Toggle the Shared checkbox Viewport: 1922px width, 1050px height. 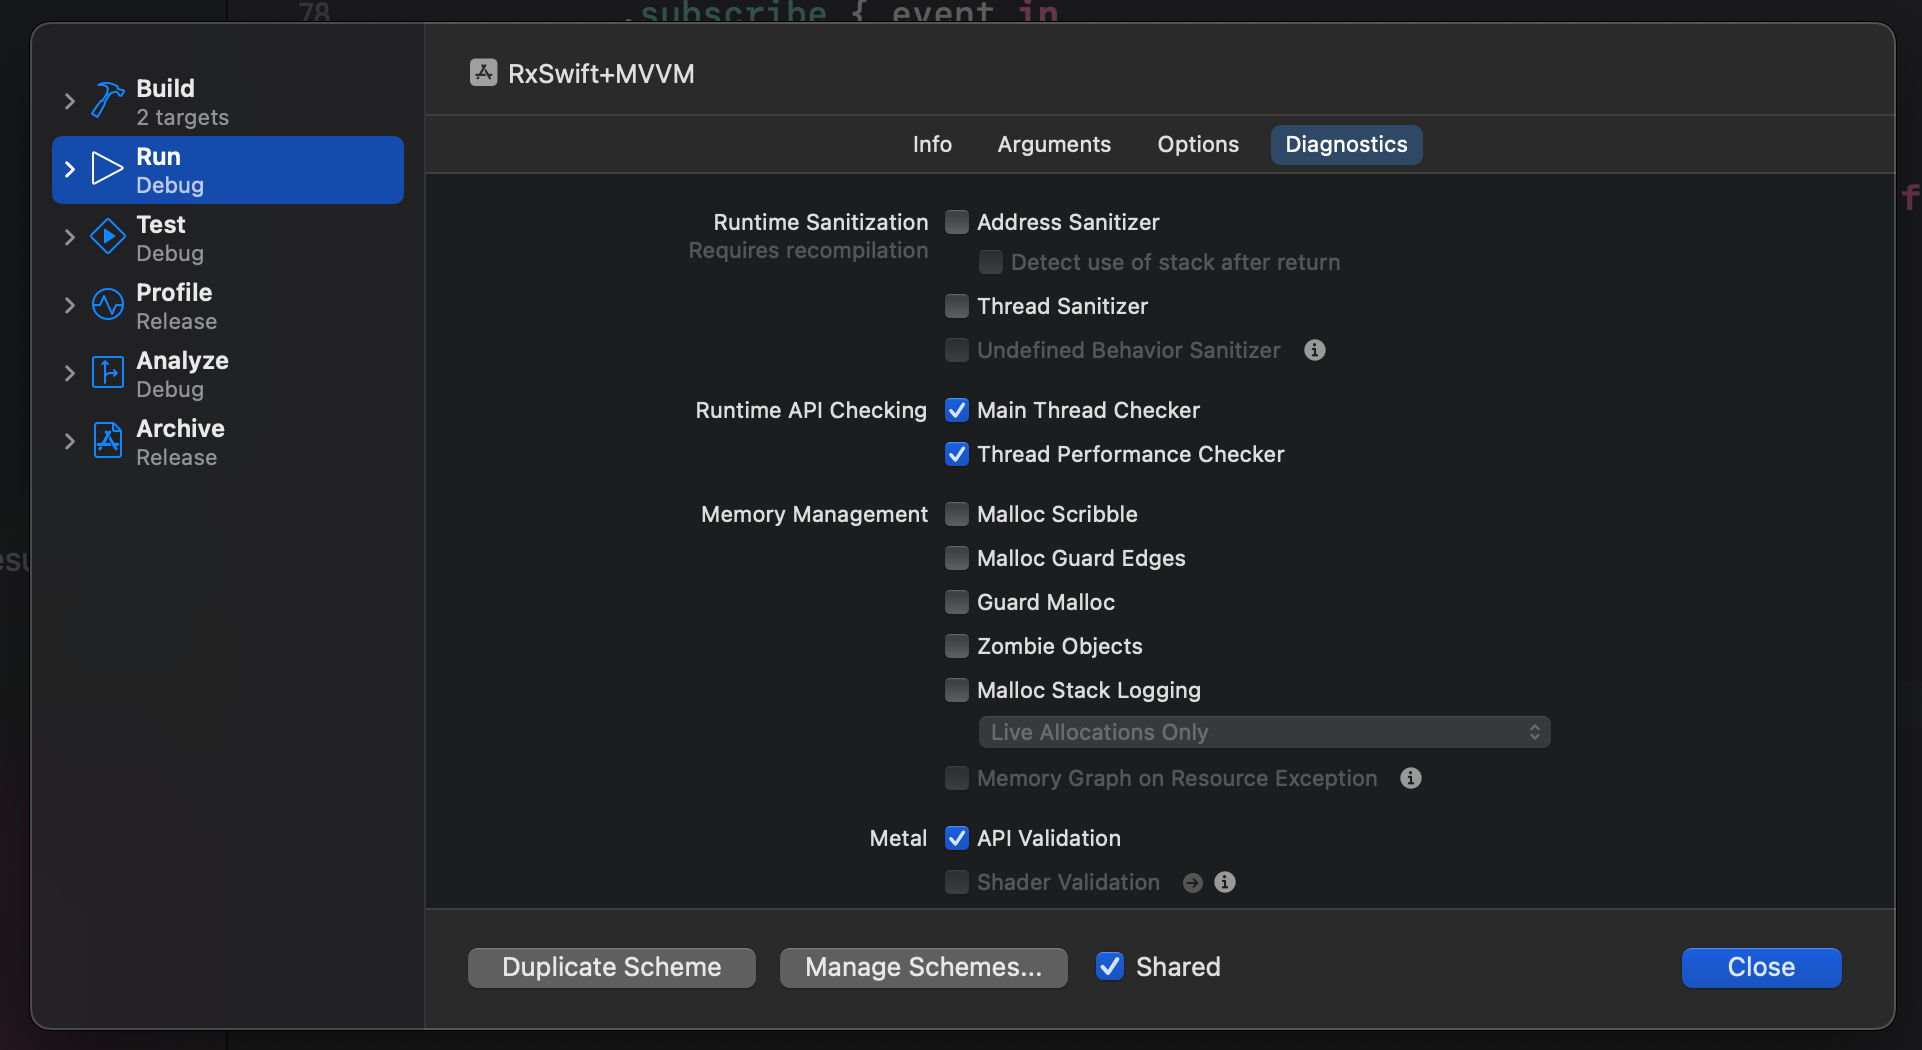click(1110, 966)
